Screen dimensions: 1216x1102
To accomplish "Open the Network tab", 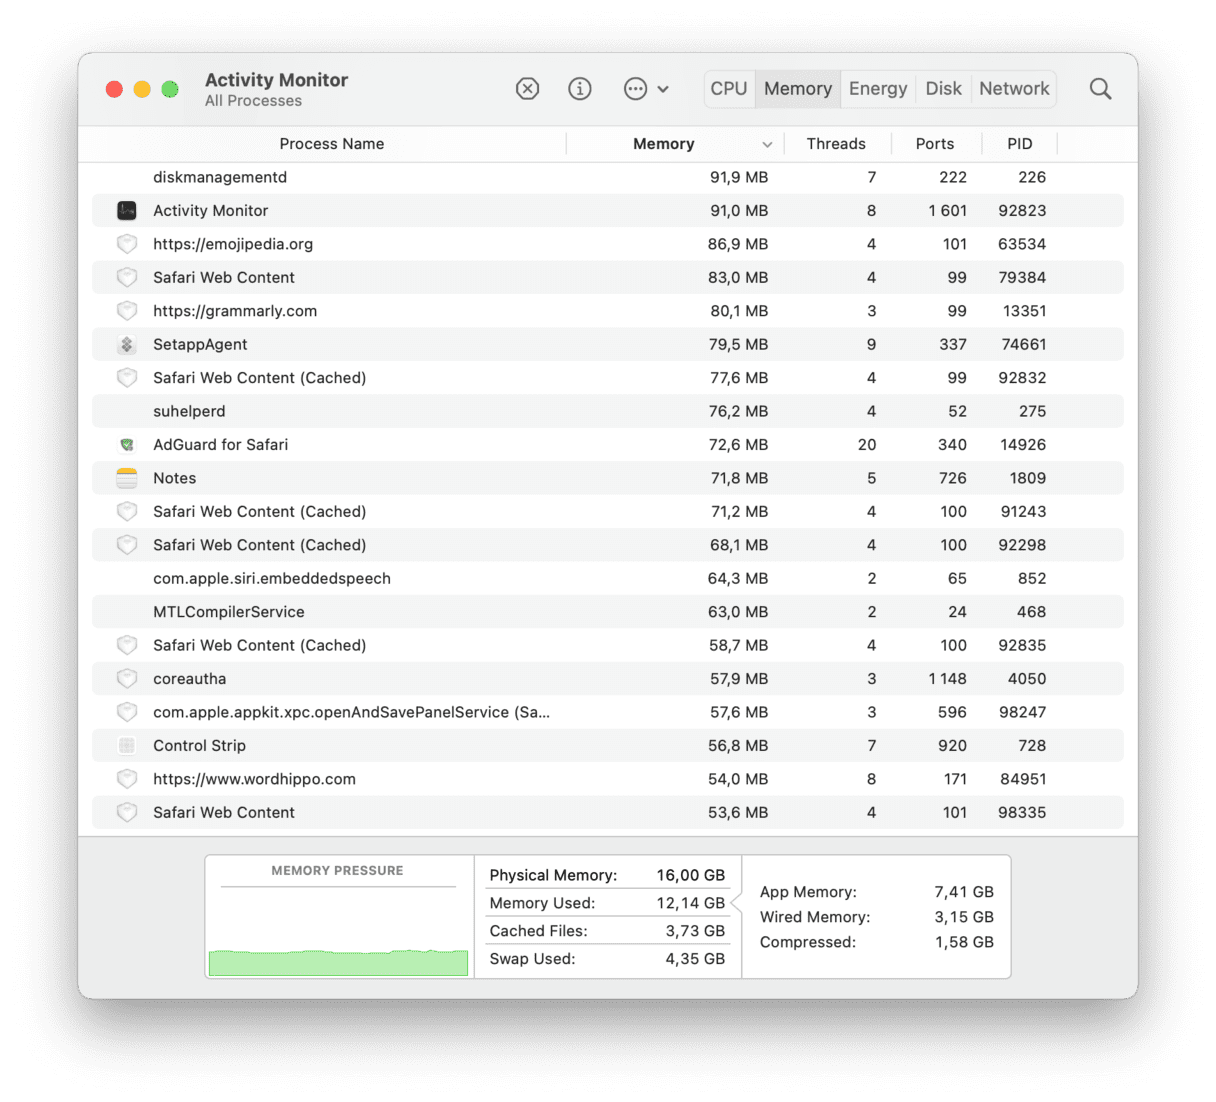I will tap(1014, 89).
